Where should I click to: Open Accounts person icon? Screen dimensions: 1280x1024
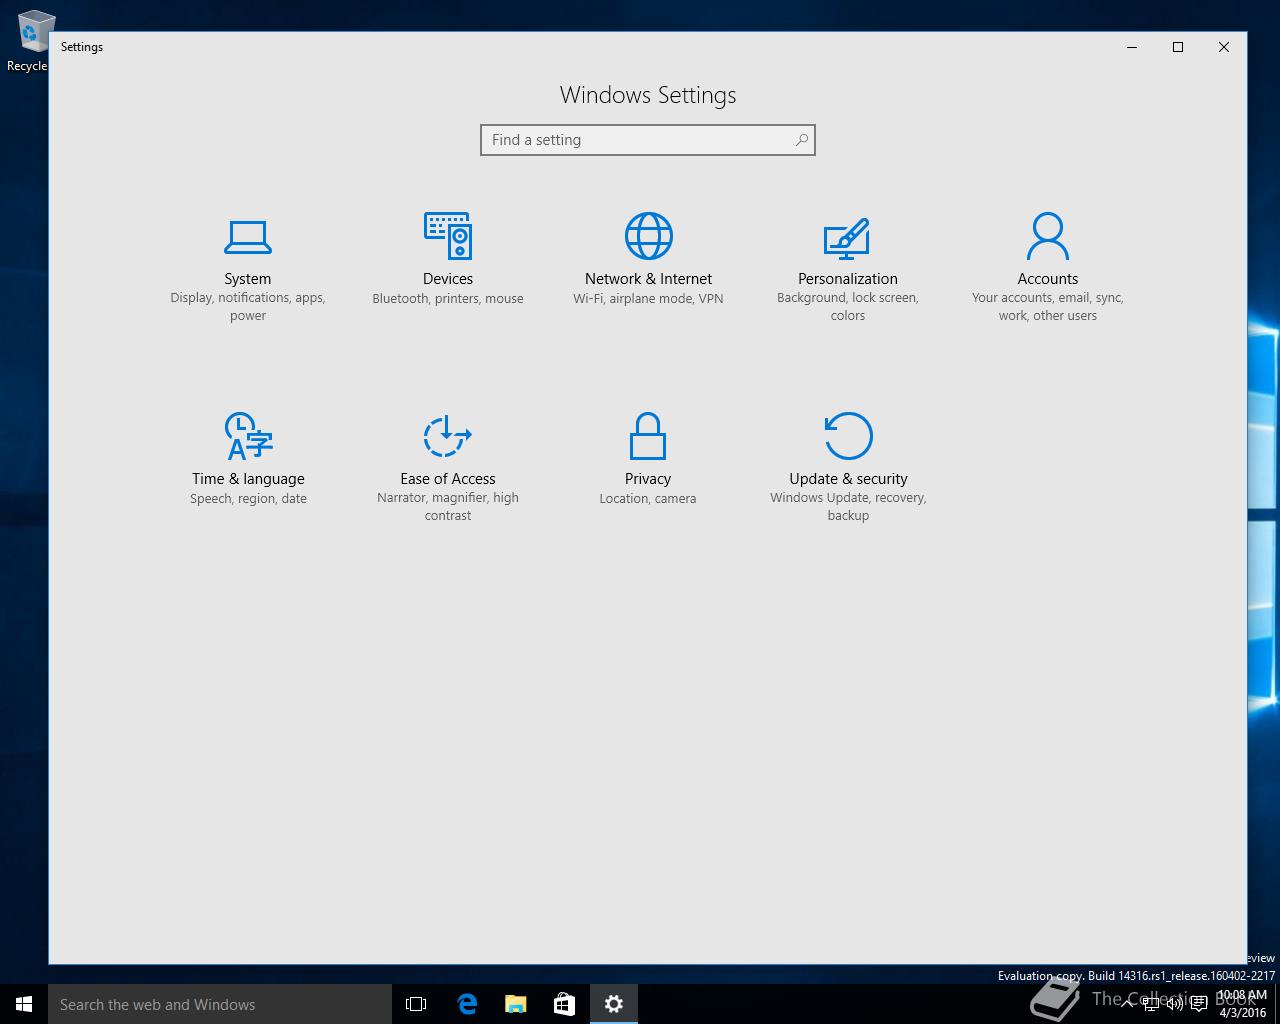[x=1047, y=236]
